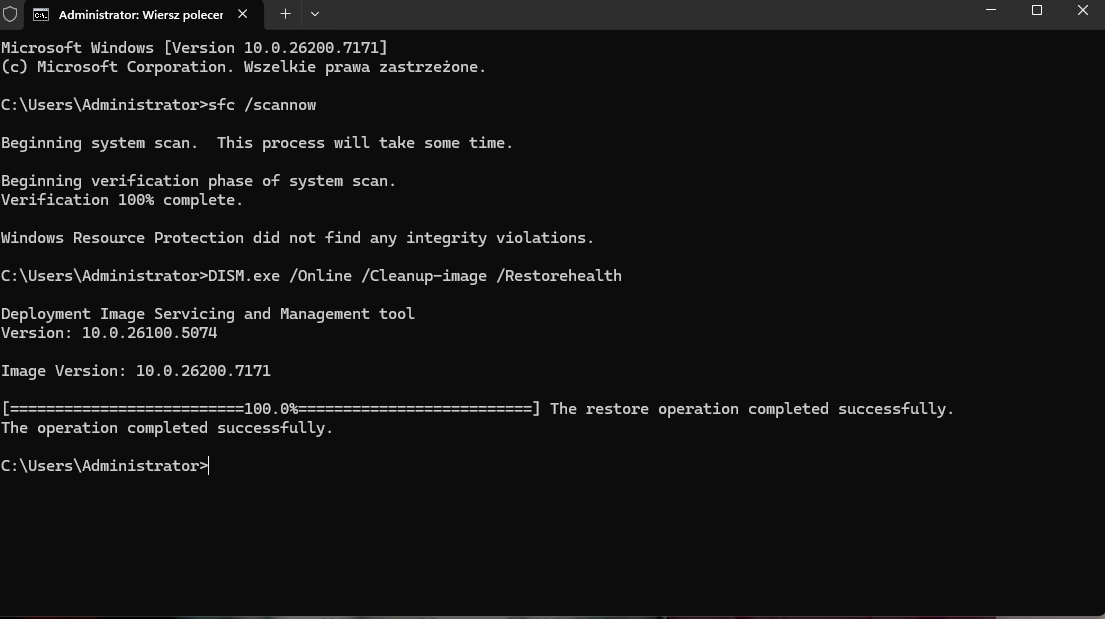Screen dimensions: 1105x619
Task: Expand the new tab profile dropdown chevron
Action: coord(315,14)
